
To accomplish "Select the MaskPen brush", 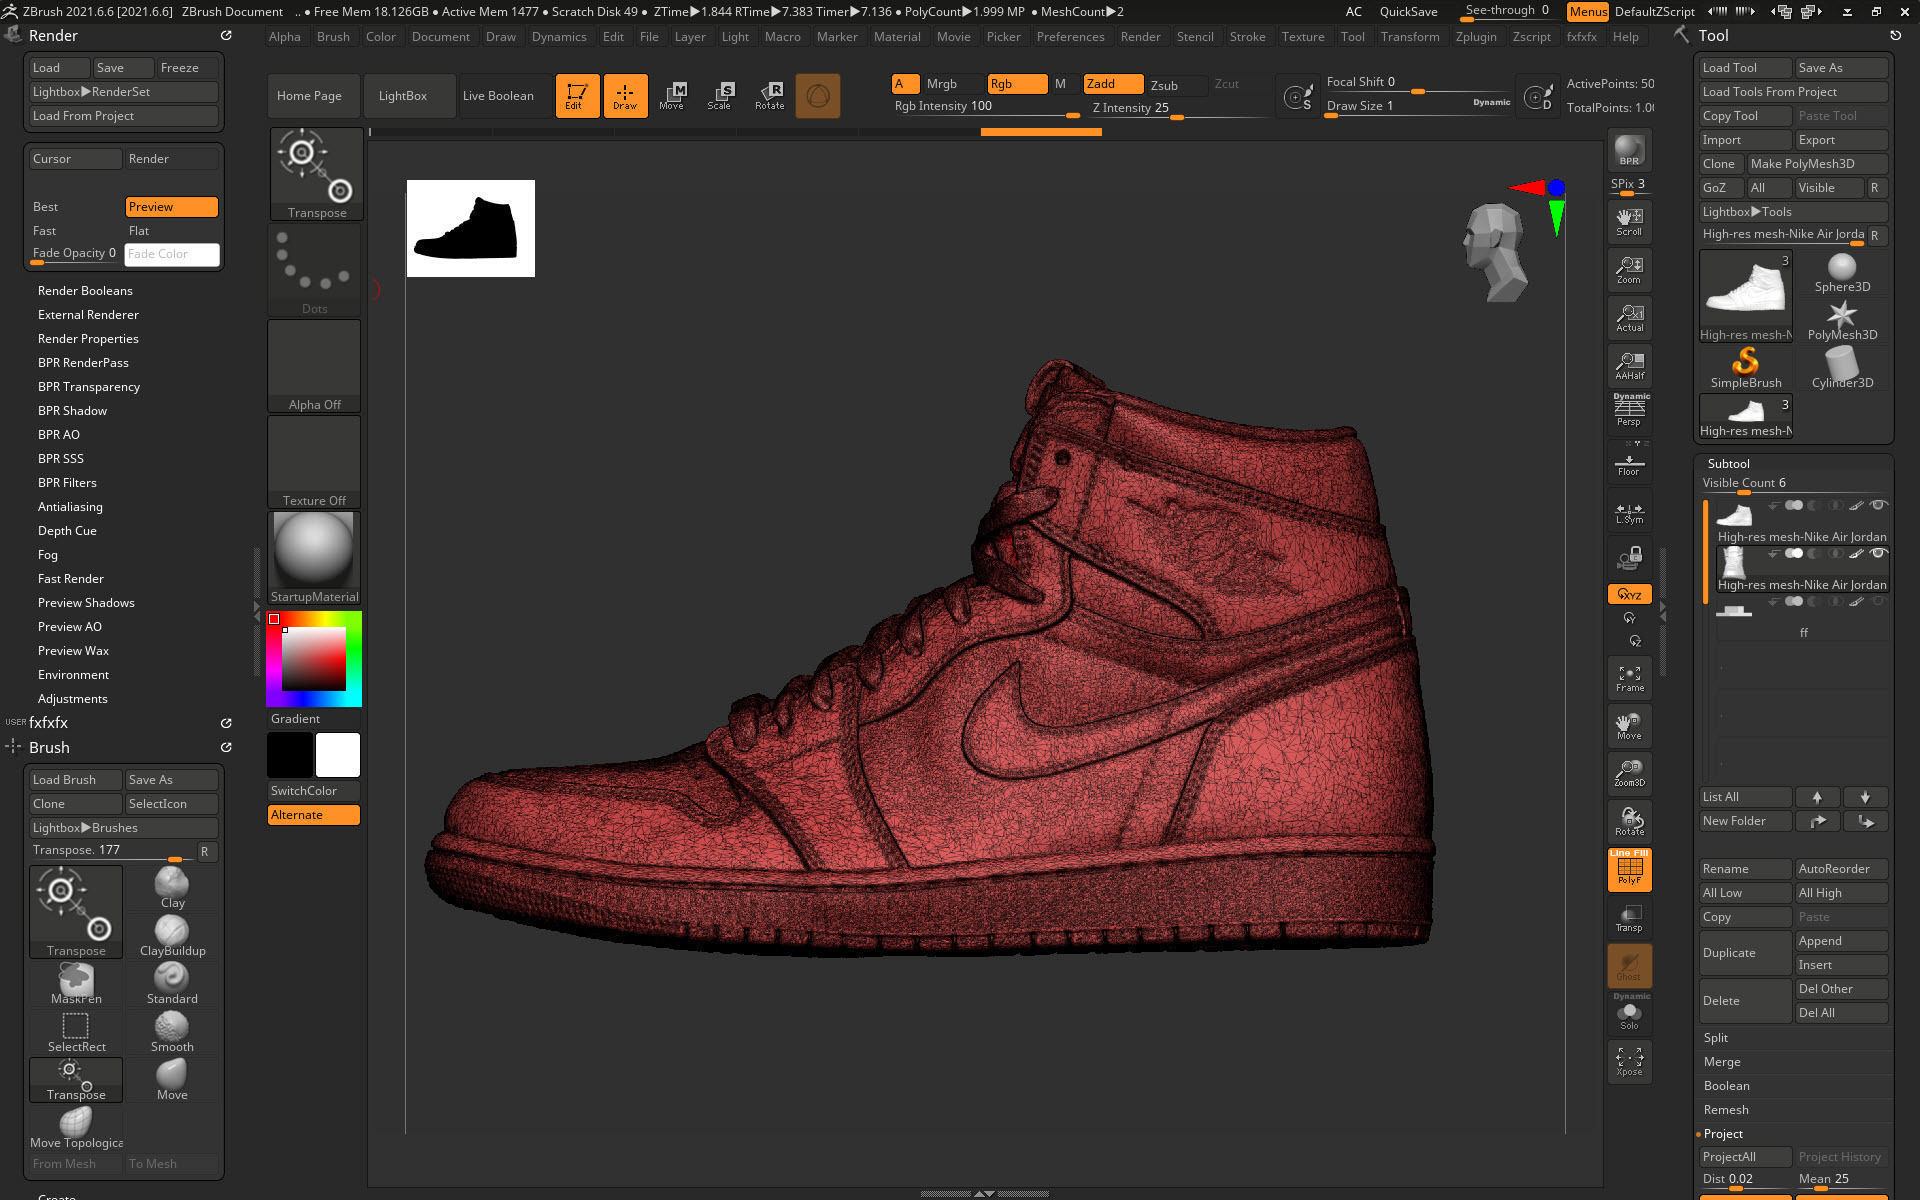I will [76, 984].
